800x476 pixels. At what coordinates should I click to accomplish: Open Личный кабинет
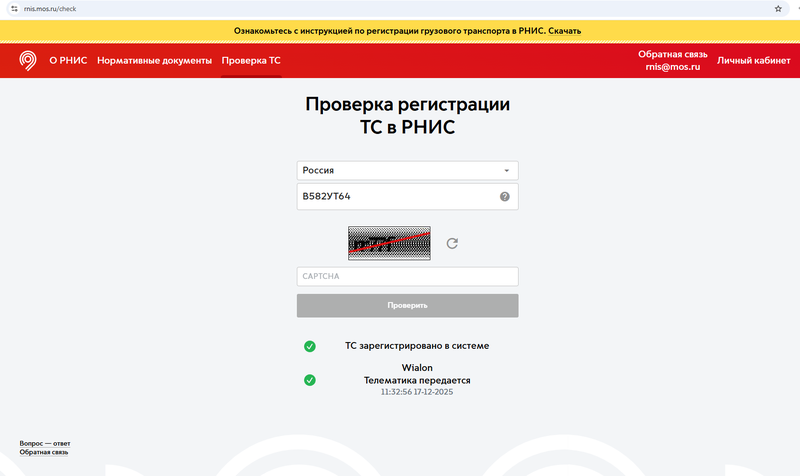[x=754, y=60]
